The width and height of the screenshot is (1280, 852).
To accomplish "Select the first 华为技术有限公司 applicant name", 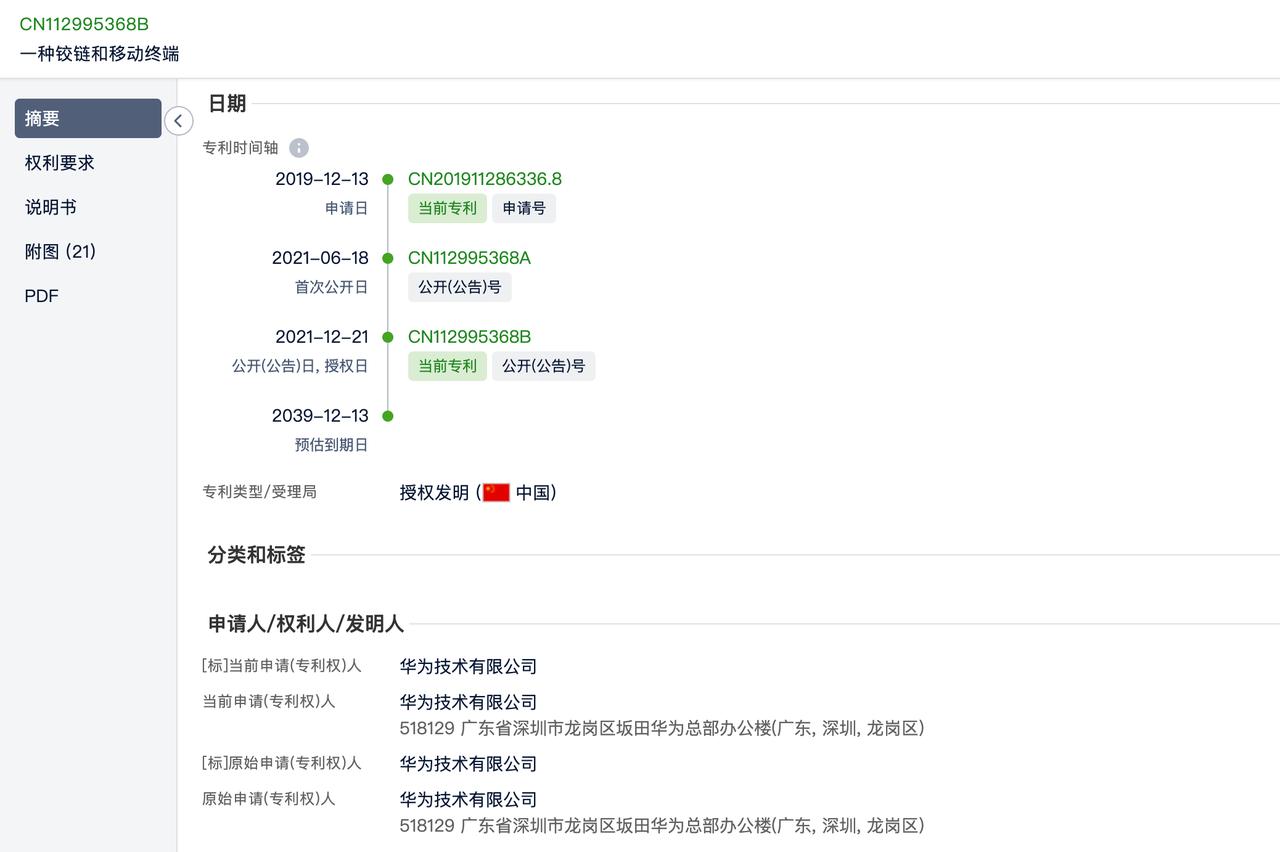I will pyautogui.click(x=468, y=666).
